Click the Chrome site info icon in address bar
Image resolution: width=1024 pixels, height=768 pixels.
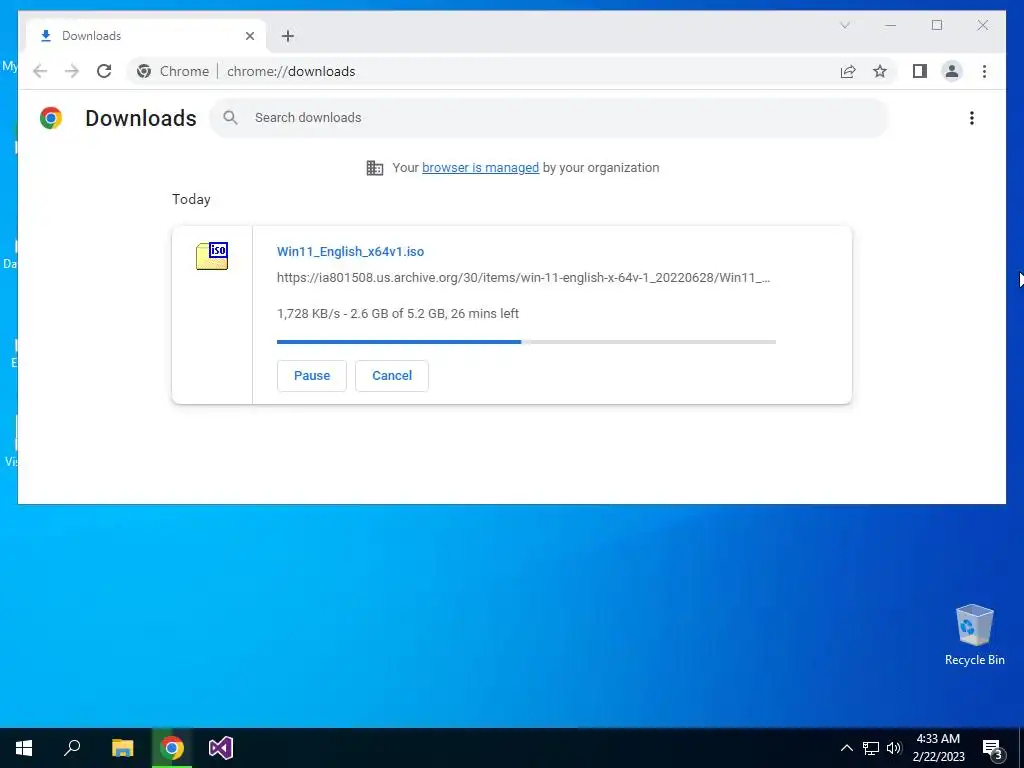click(144, 71)
